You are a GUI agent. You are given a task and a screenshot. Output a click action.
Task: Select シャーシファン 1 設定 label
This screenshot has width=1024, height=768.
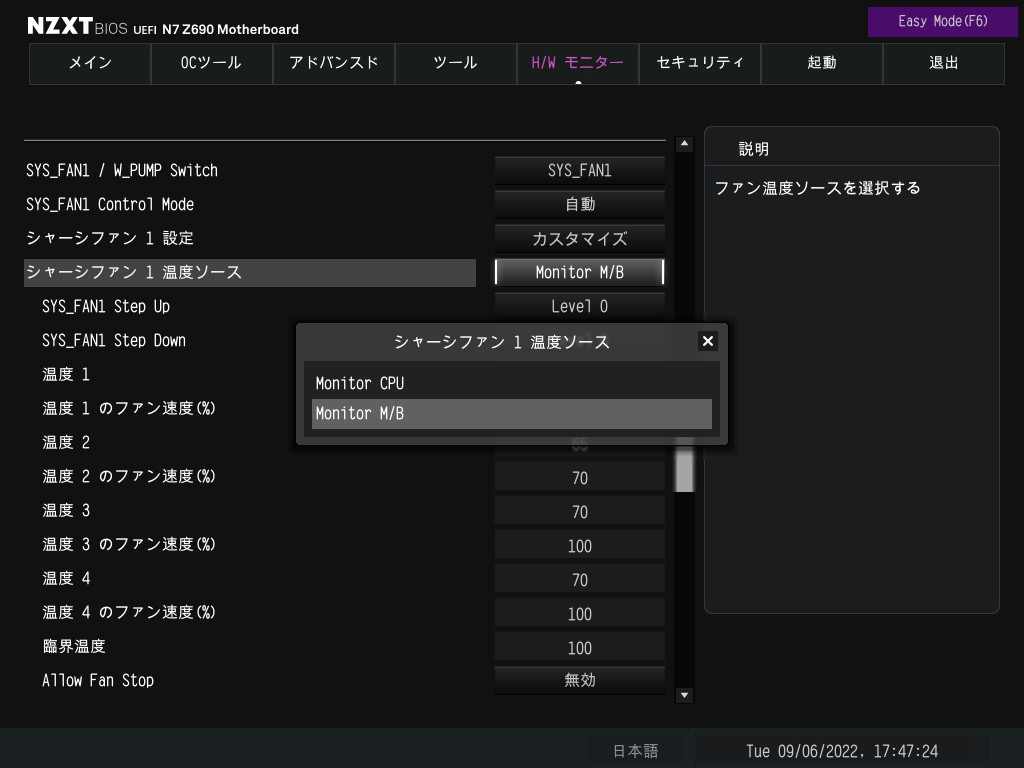pos(110,238)
